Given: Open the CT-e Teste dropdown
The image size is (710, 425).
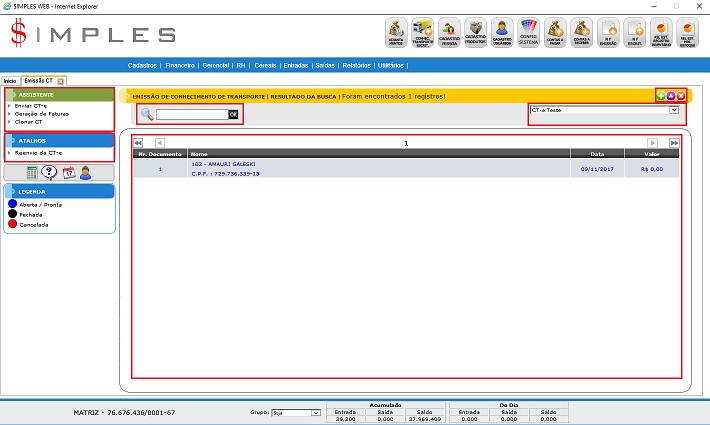Looking at the screenshot, I should [x=605, y=110].
